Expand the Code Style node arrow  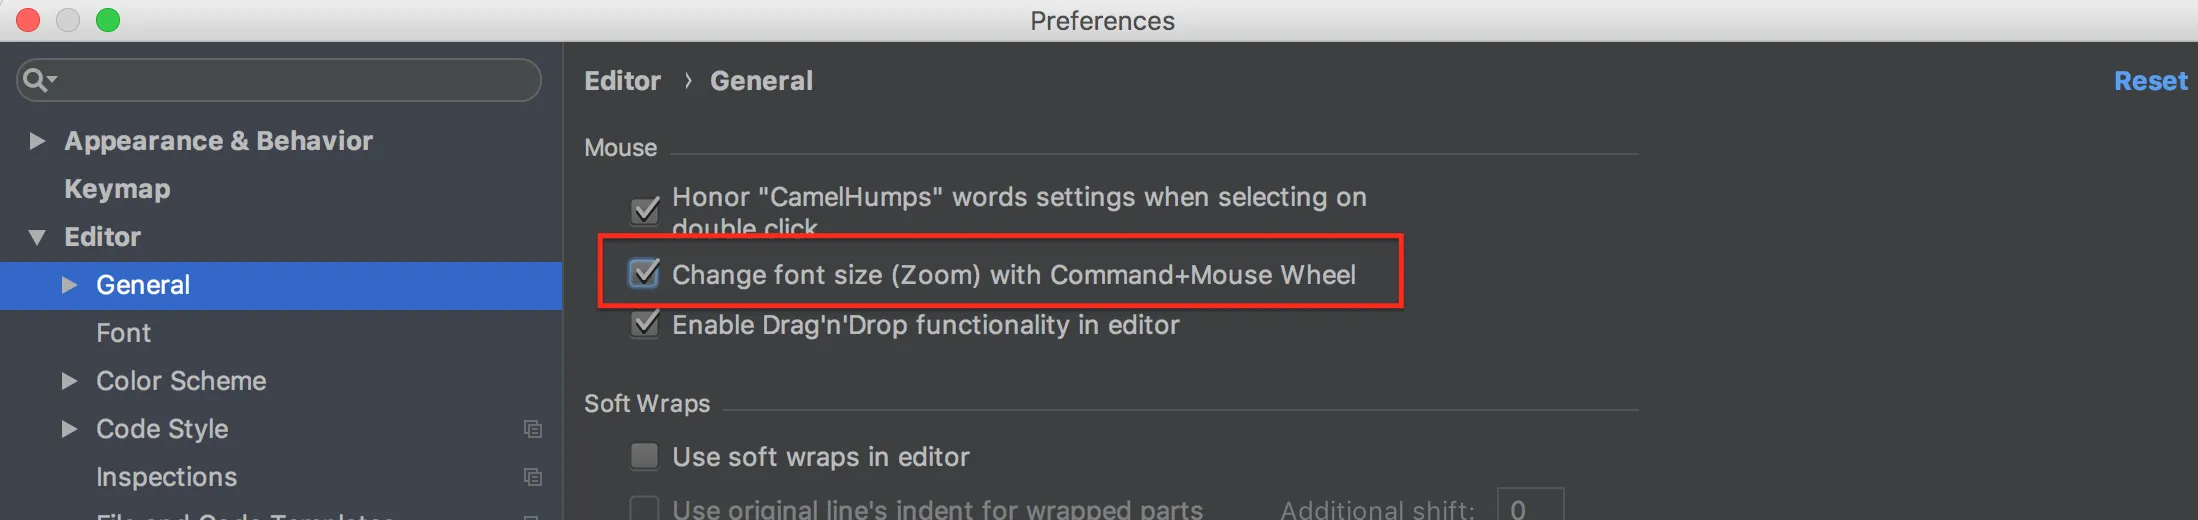(x=69, y=429)
